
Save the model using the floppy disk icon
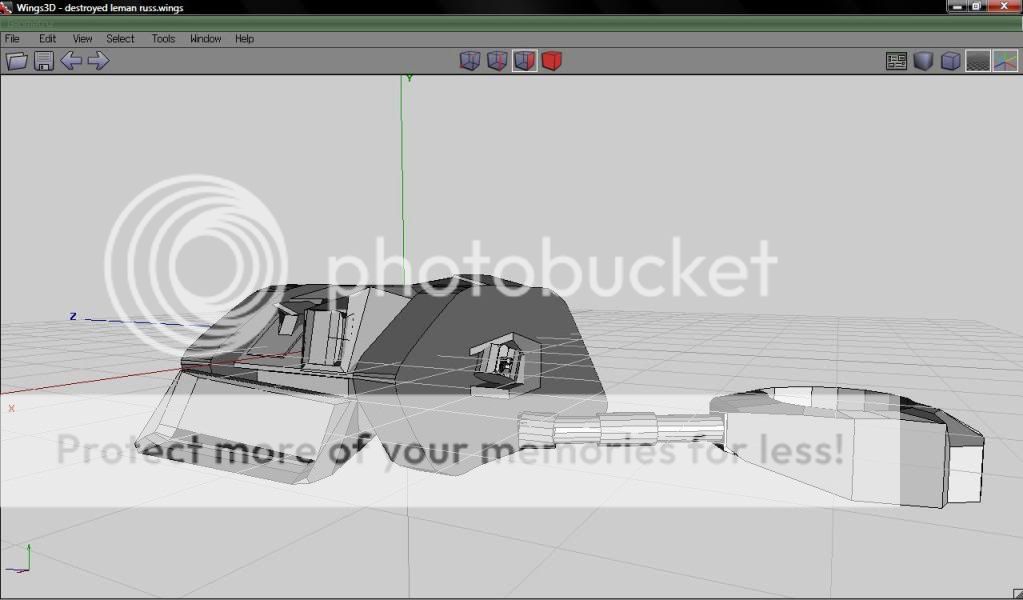point(44,61)
